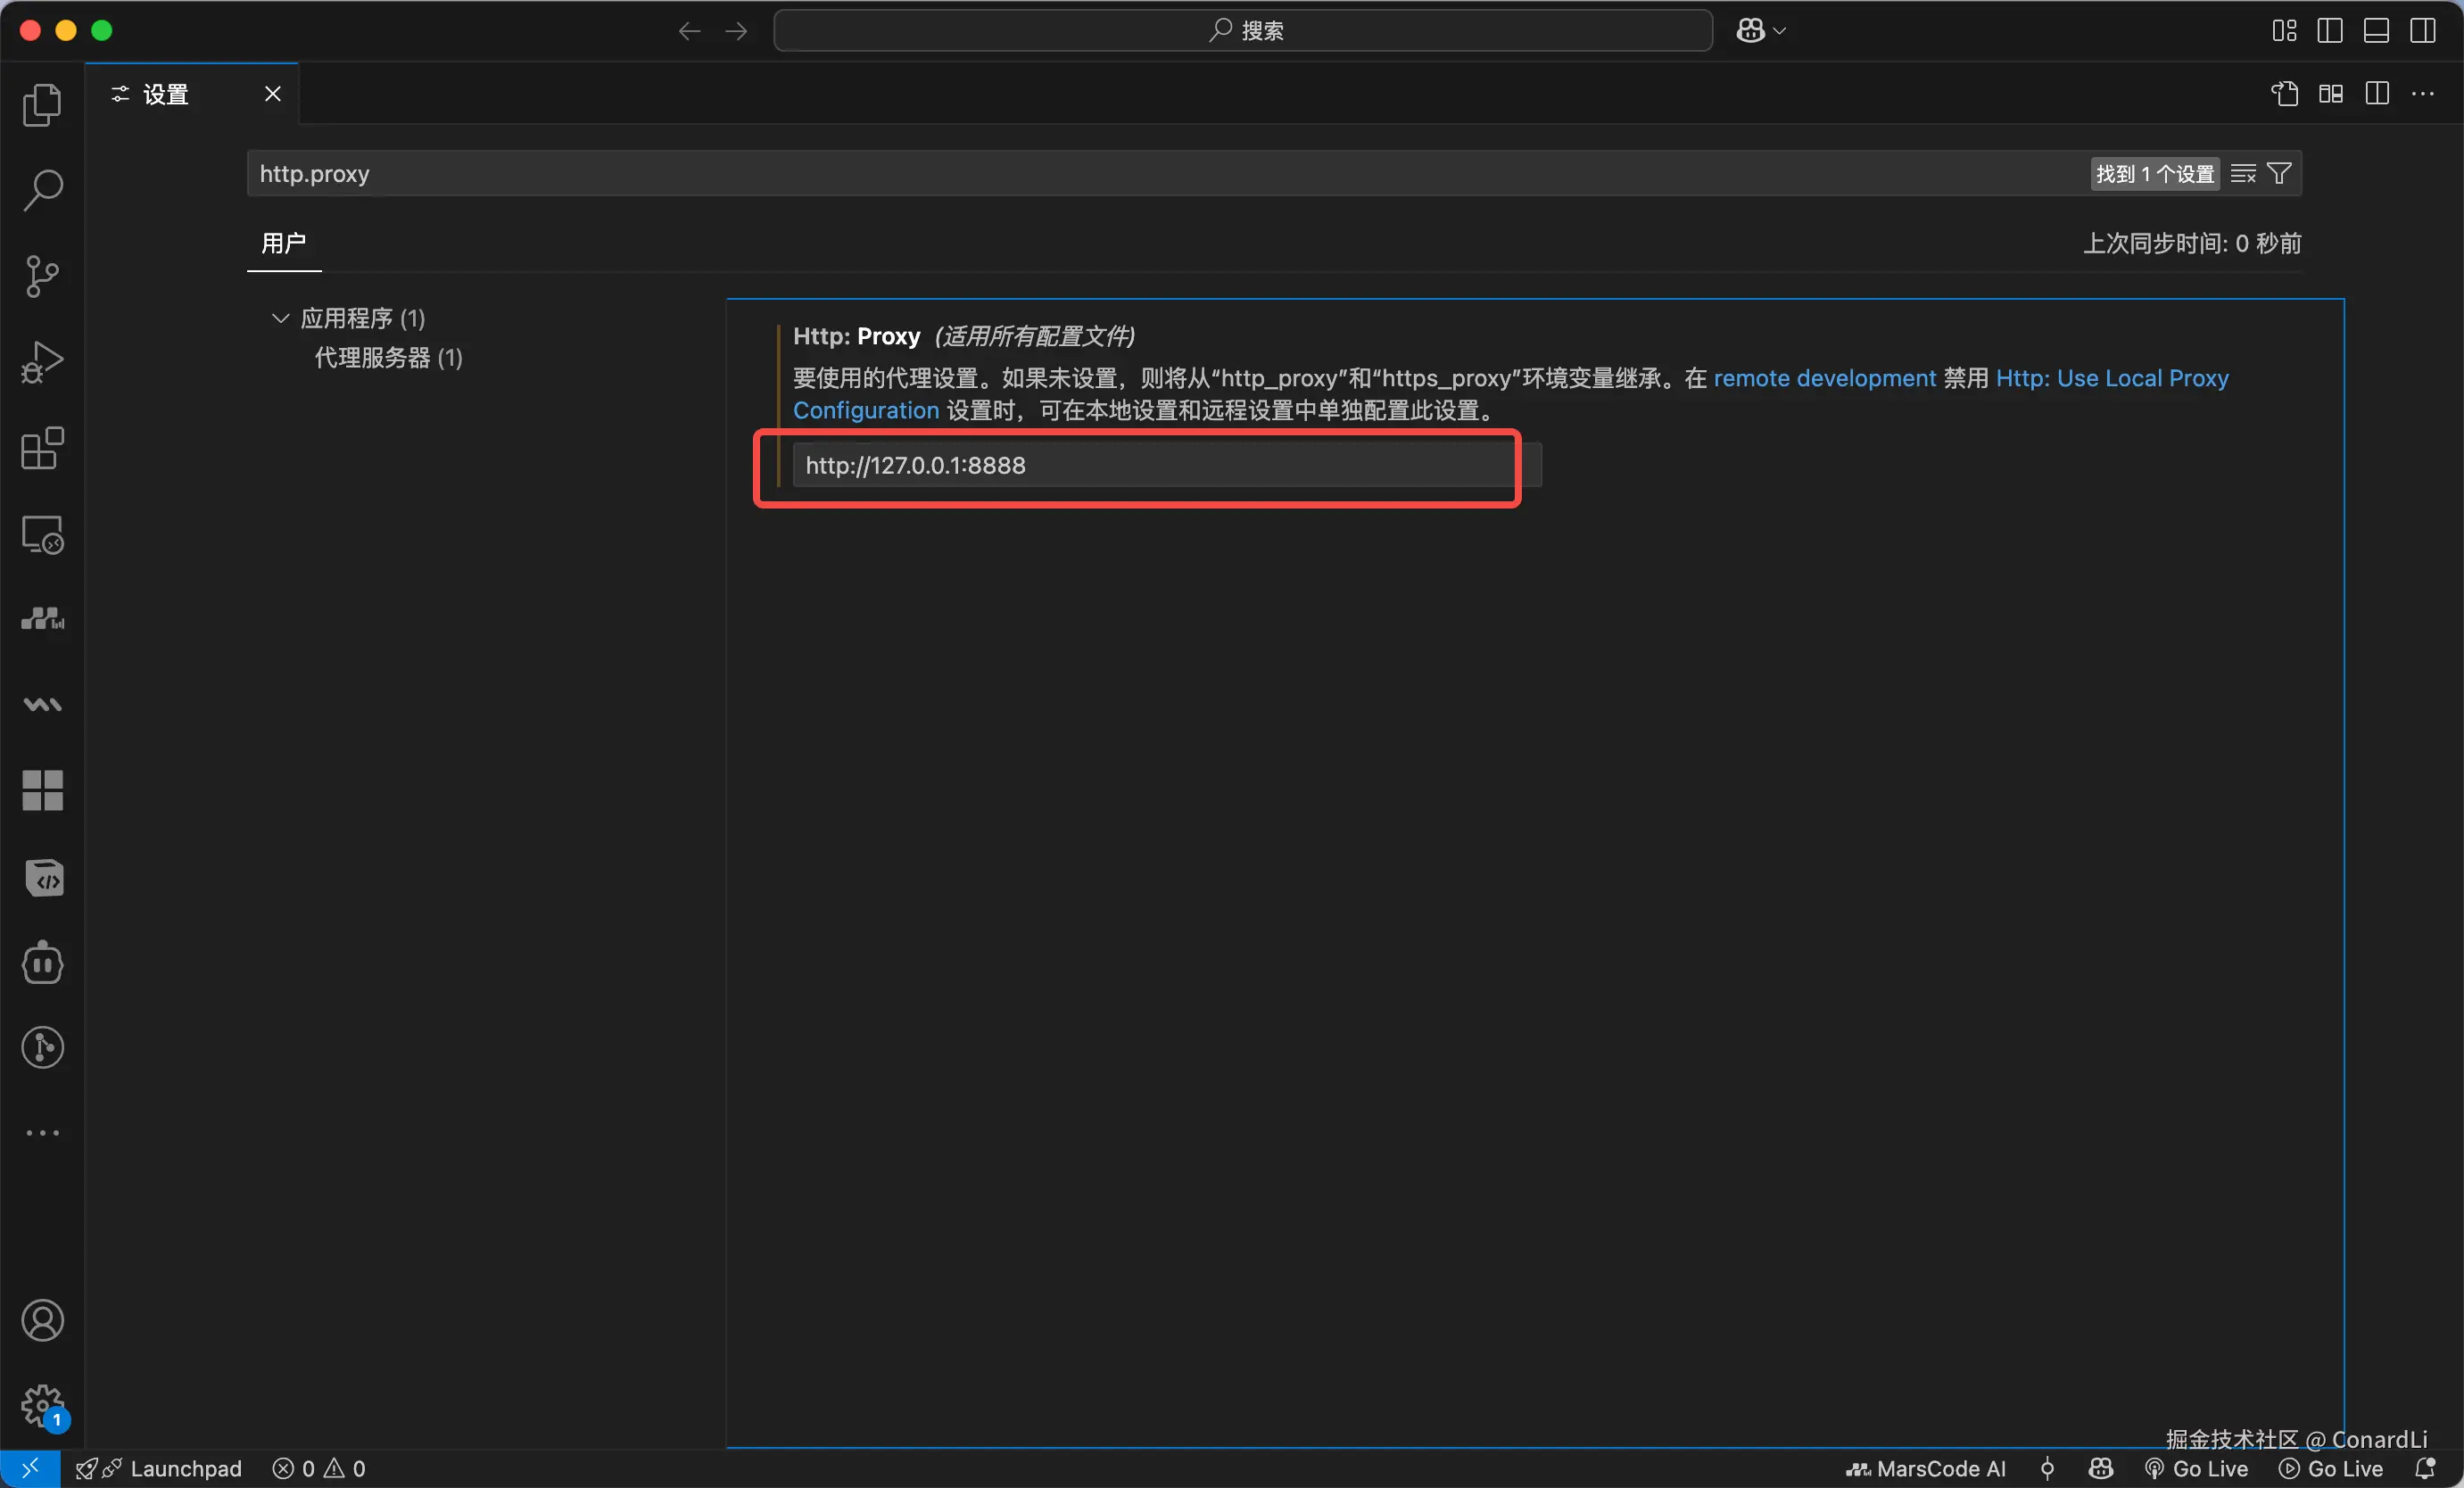Open the Source Control view
The image size is (2464, 1488).
click(x=42, y=276)
